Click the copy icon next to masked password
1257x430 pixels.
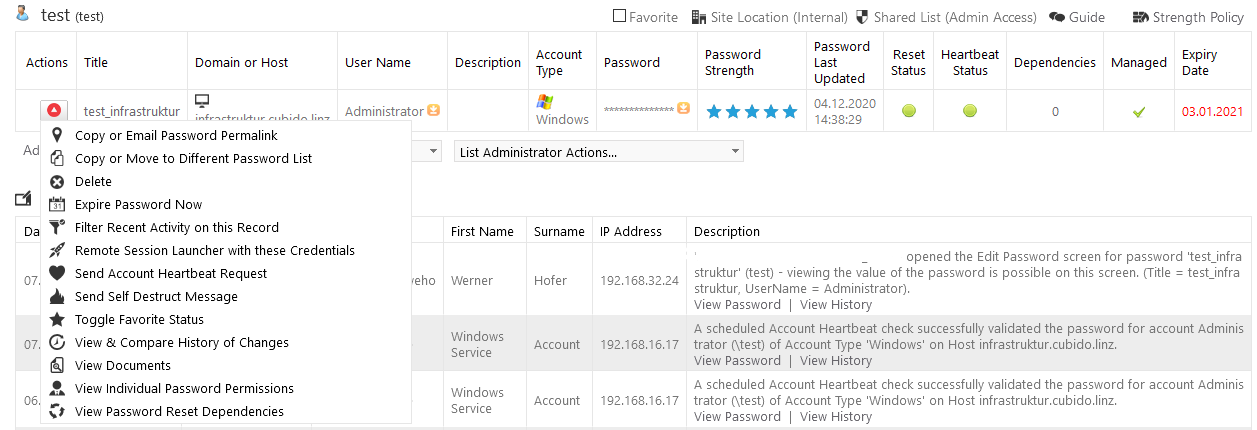point(683,107)
